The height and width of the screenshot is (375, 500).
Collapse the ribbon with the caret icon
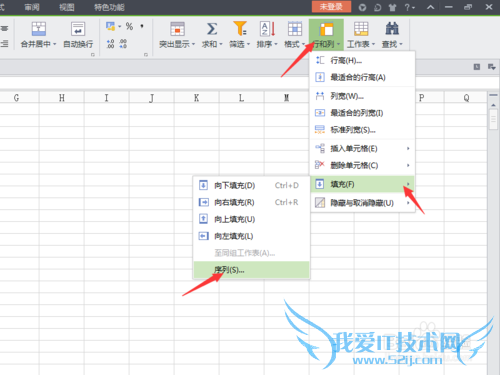click(431, 7)
